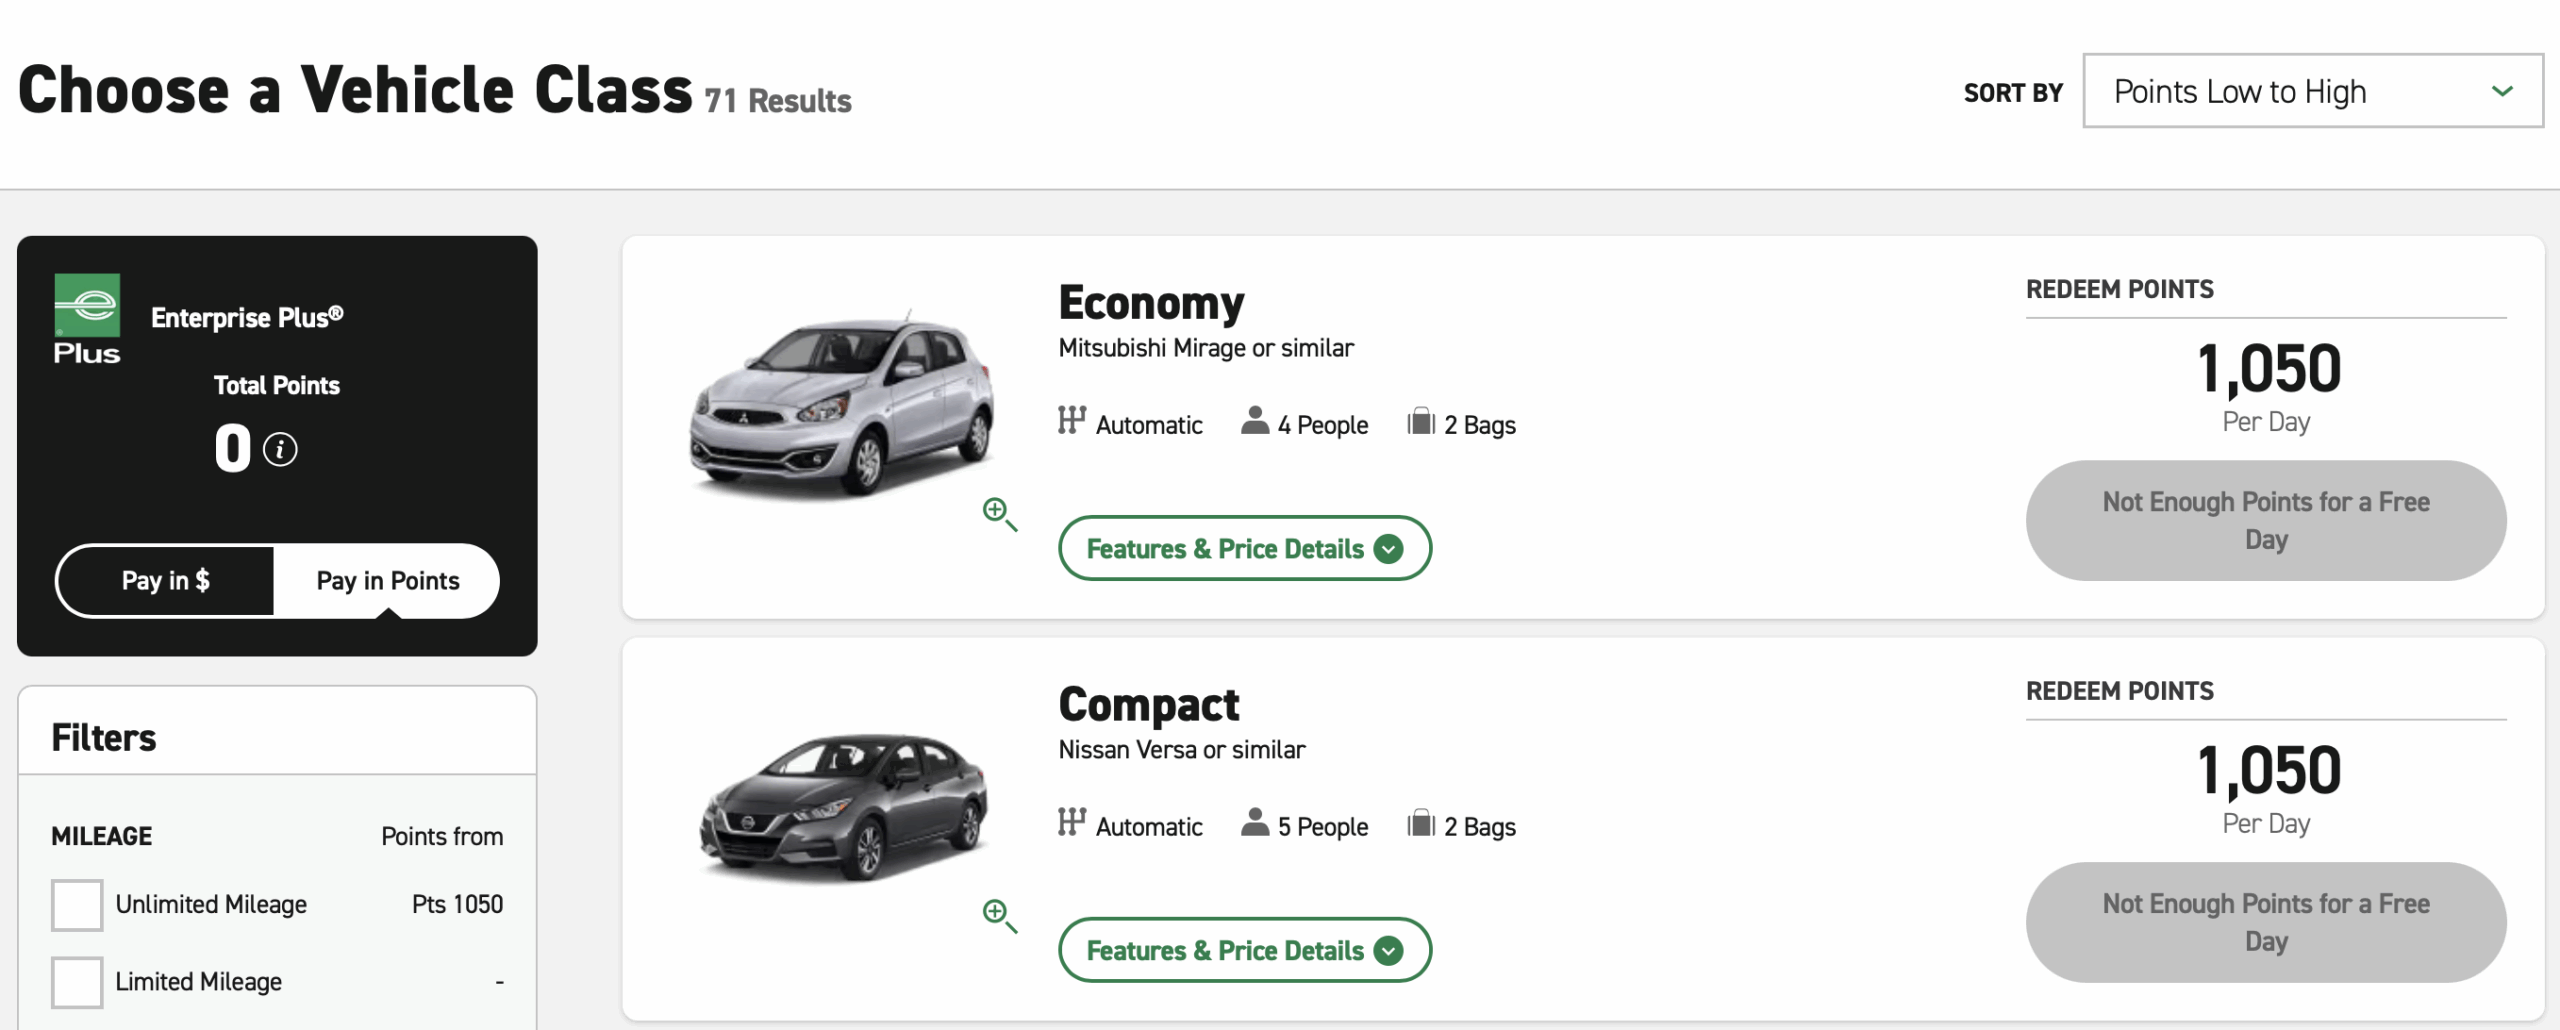The image size is (2560, 1030).
Task: Select the Pay in Points option
Action: click(x=387, y=581)
